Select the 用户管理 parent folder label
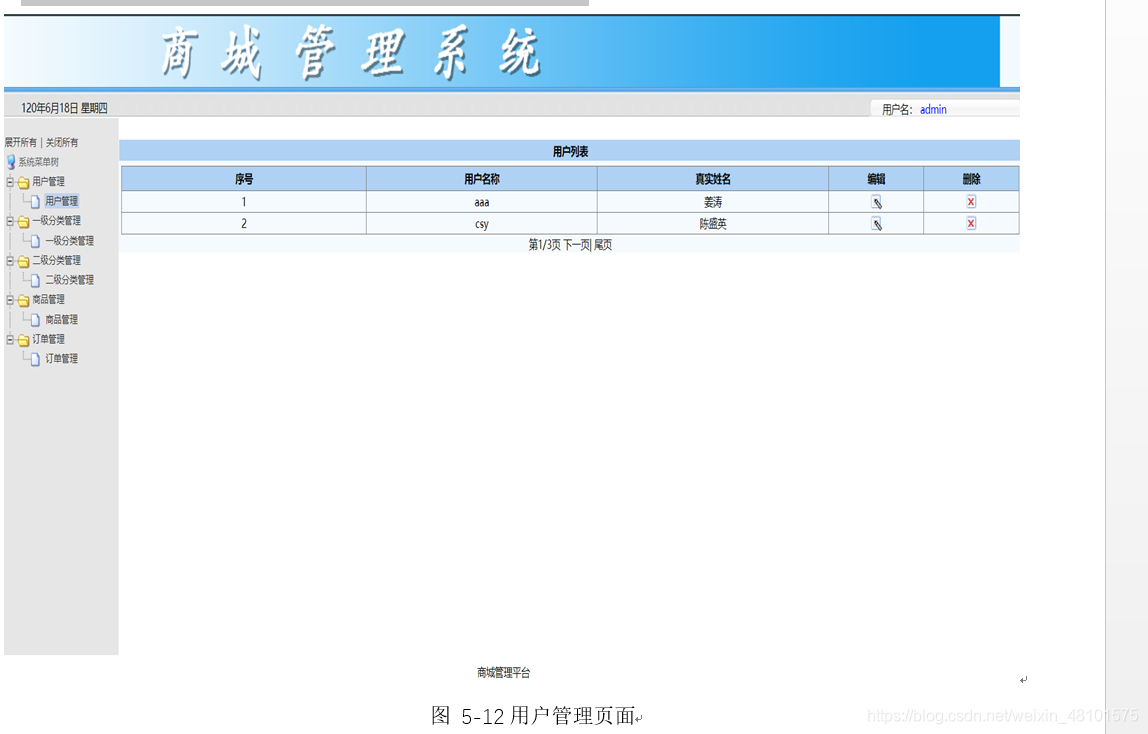1148x734 pixels. pos(48,181)
